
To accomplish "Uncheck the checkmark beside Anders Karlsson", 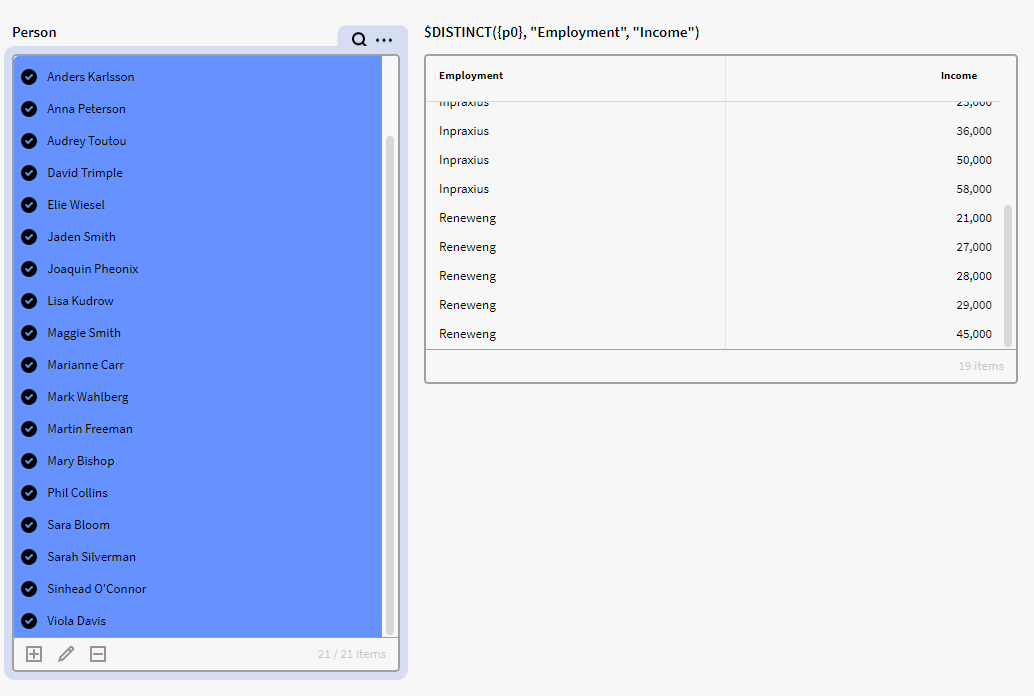I will (29, 77).
